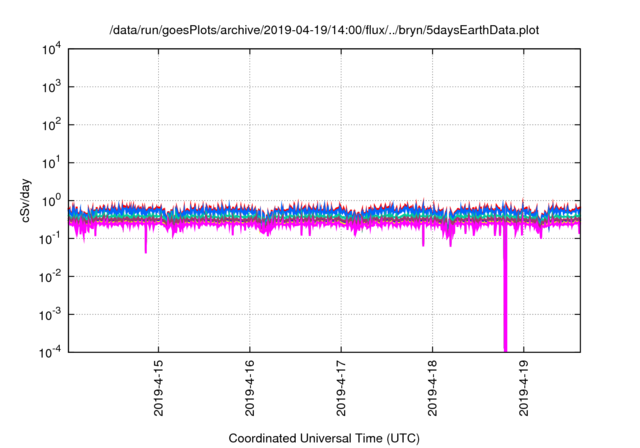
Task: Click the 10^0 y-axis tick label
Action: click(x=51, y=201)
